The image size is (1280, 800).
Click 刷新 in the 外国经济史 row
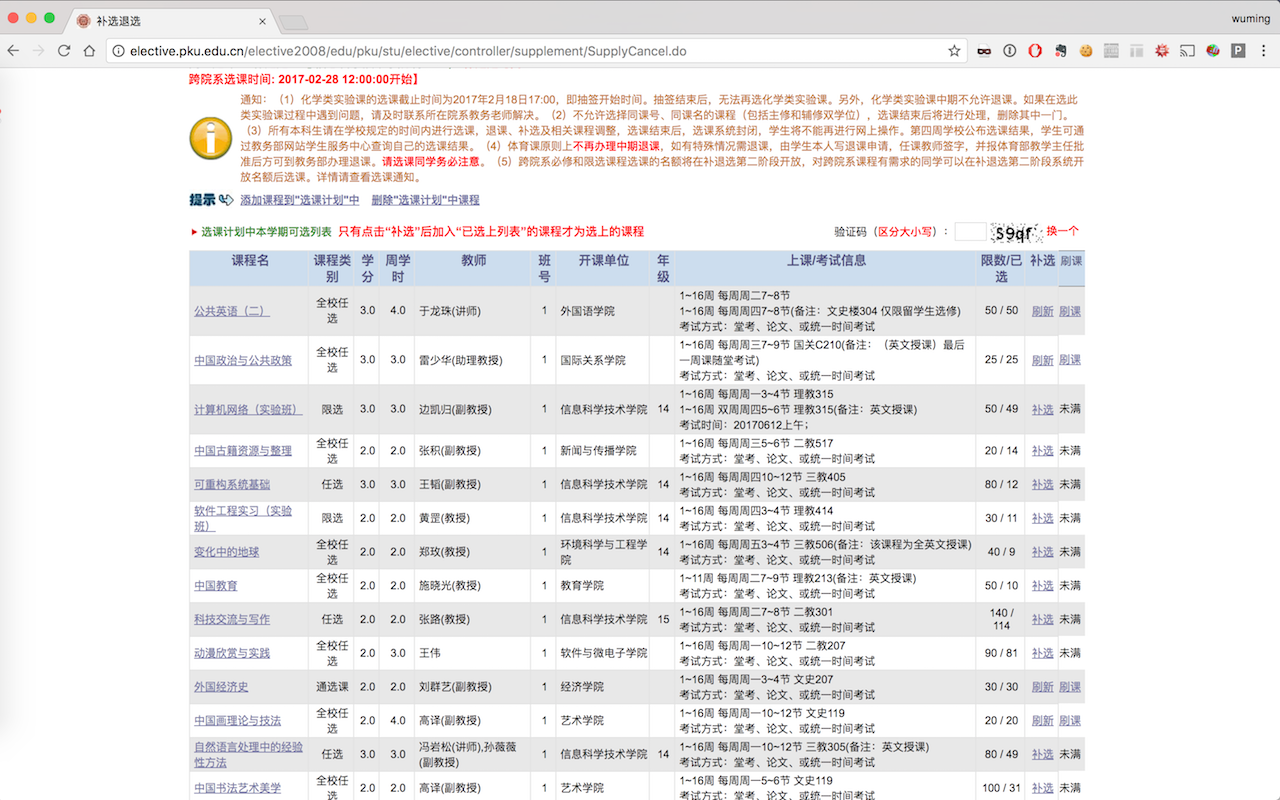tap(1042, 687)
